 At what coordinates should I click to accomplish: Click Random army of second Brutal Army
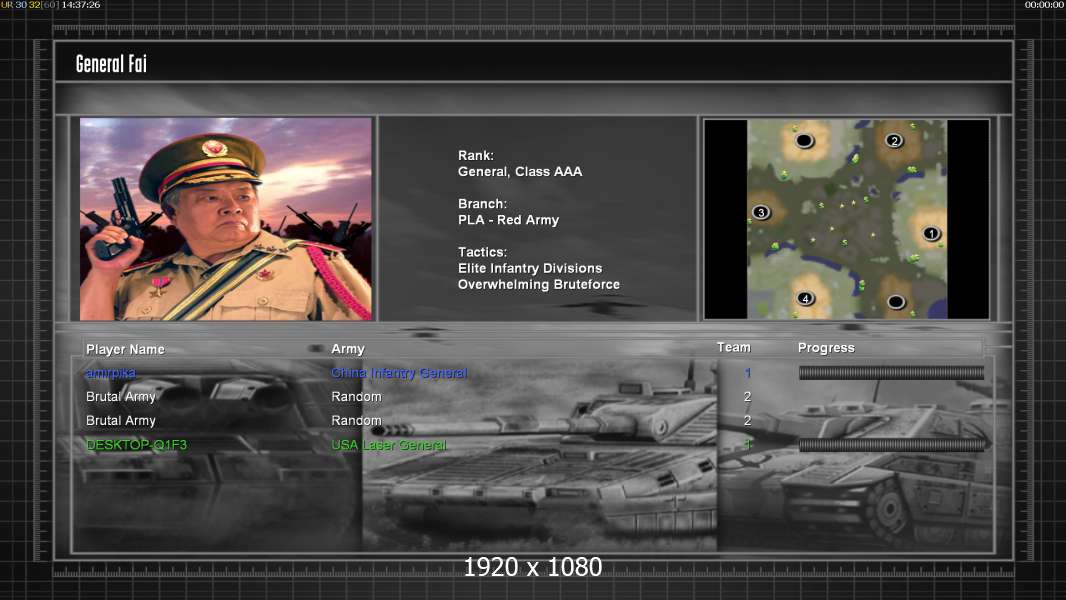click(356, 421)
